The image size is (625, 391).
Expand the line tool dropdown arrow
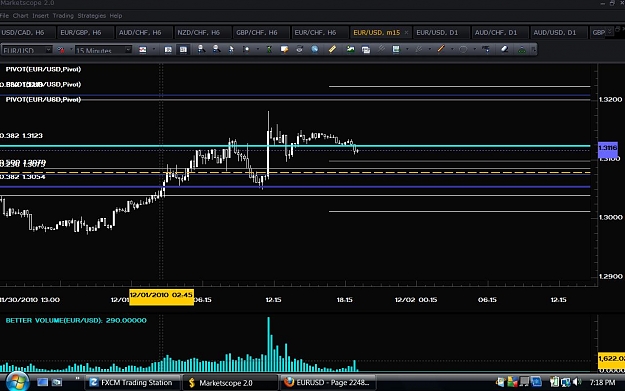point(452,49)
